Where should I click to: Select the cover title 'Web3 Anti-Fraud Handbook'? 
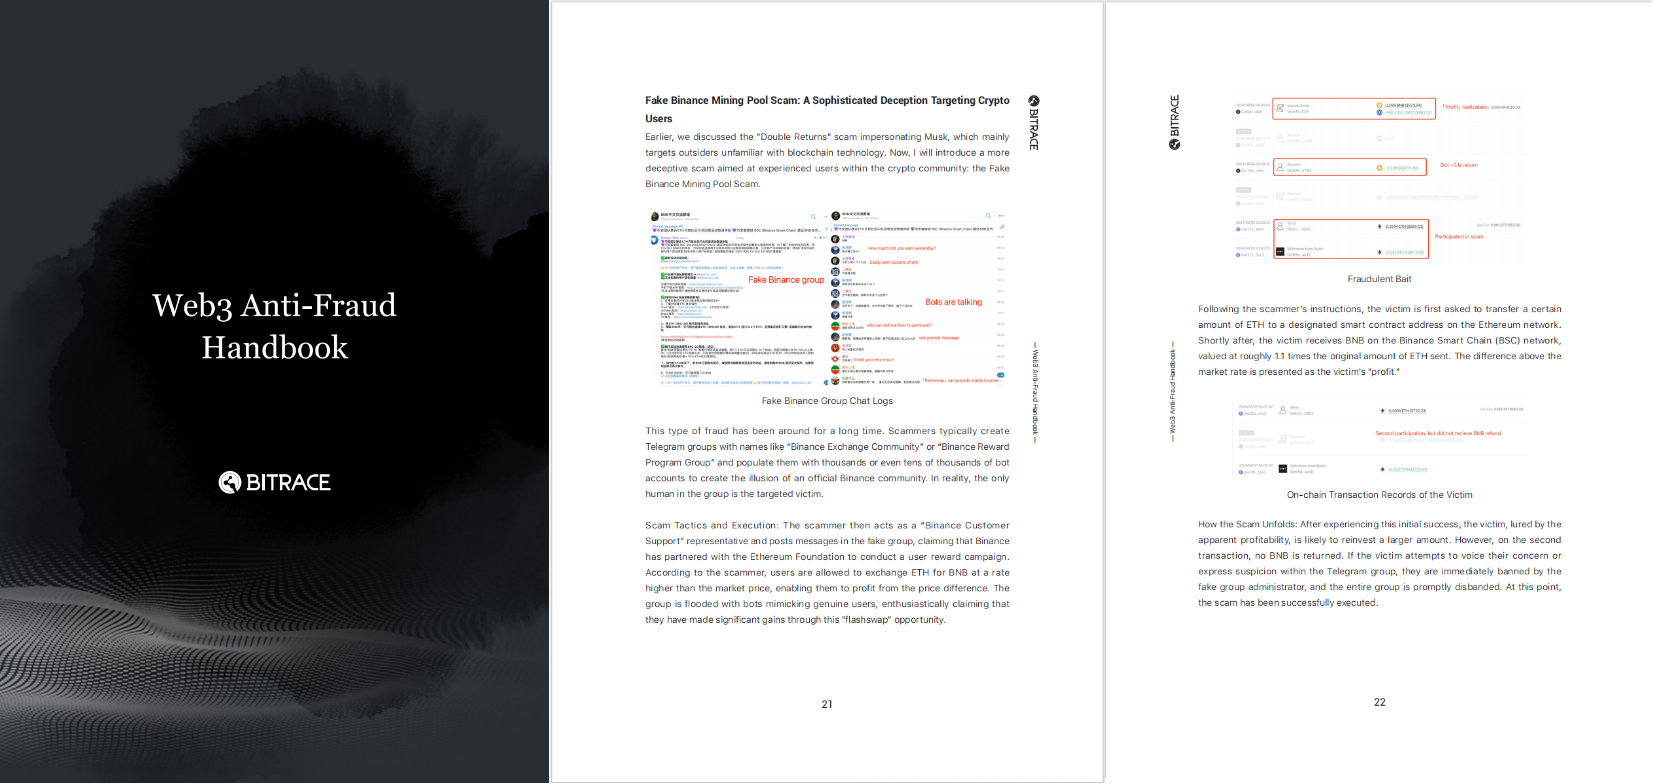[274, 326]
